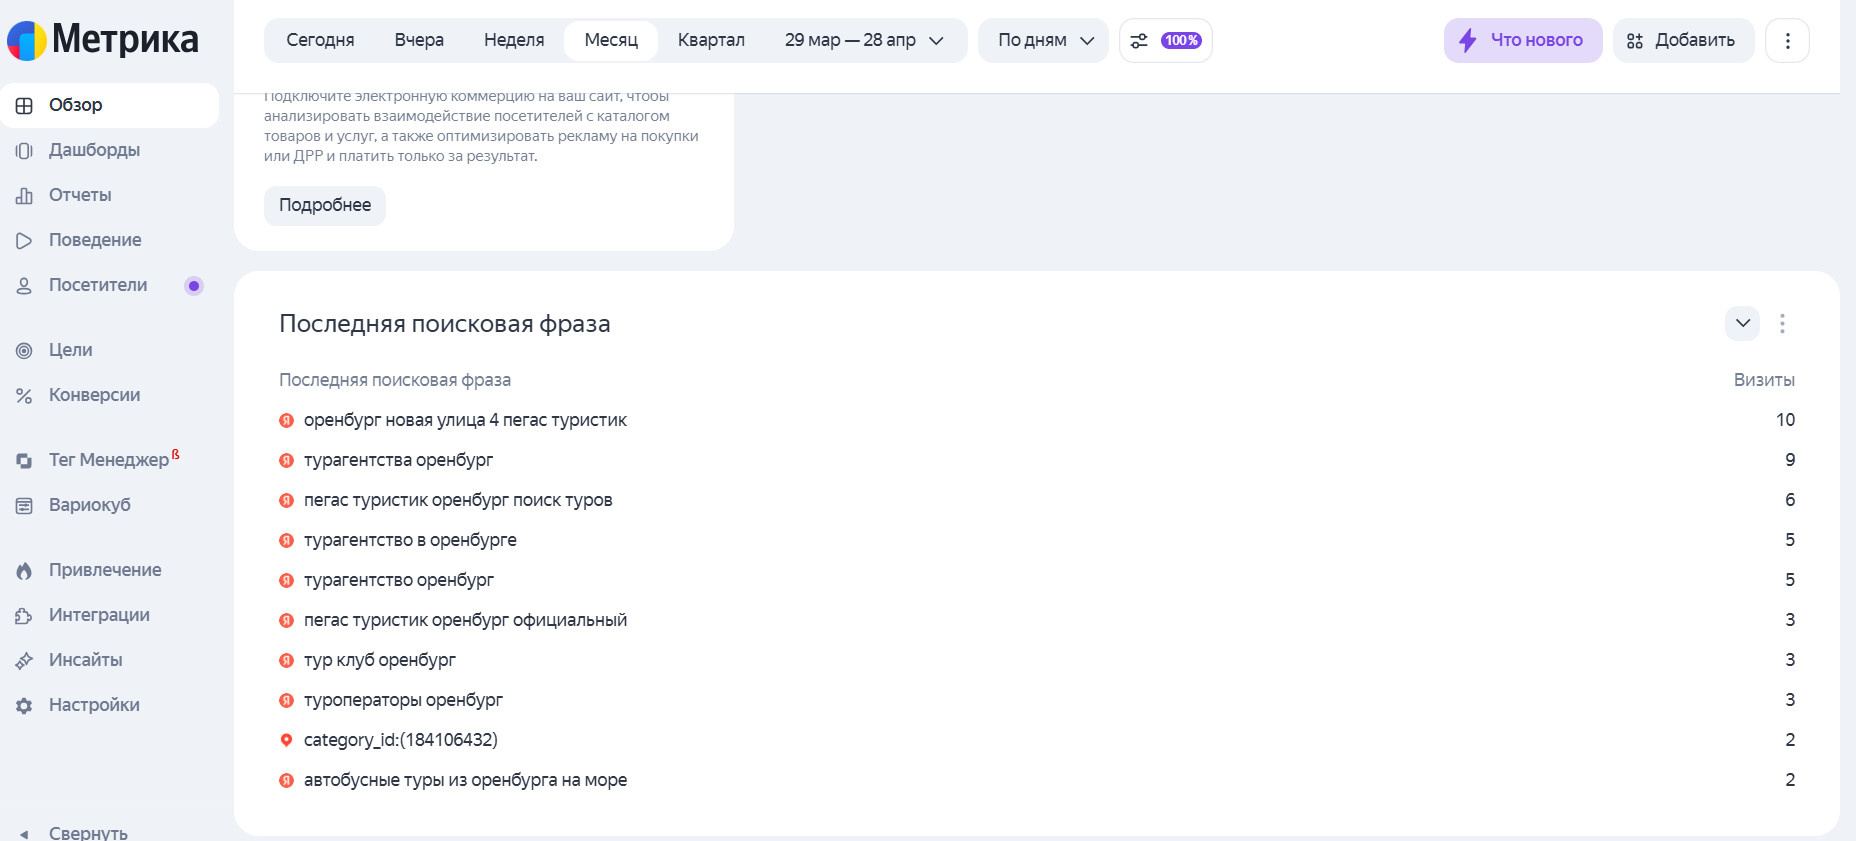The height and width of the screenshot is (841, 1856).
Task: Open the widget three-dot options menu
Action: (1782, 324)
